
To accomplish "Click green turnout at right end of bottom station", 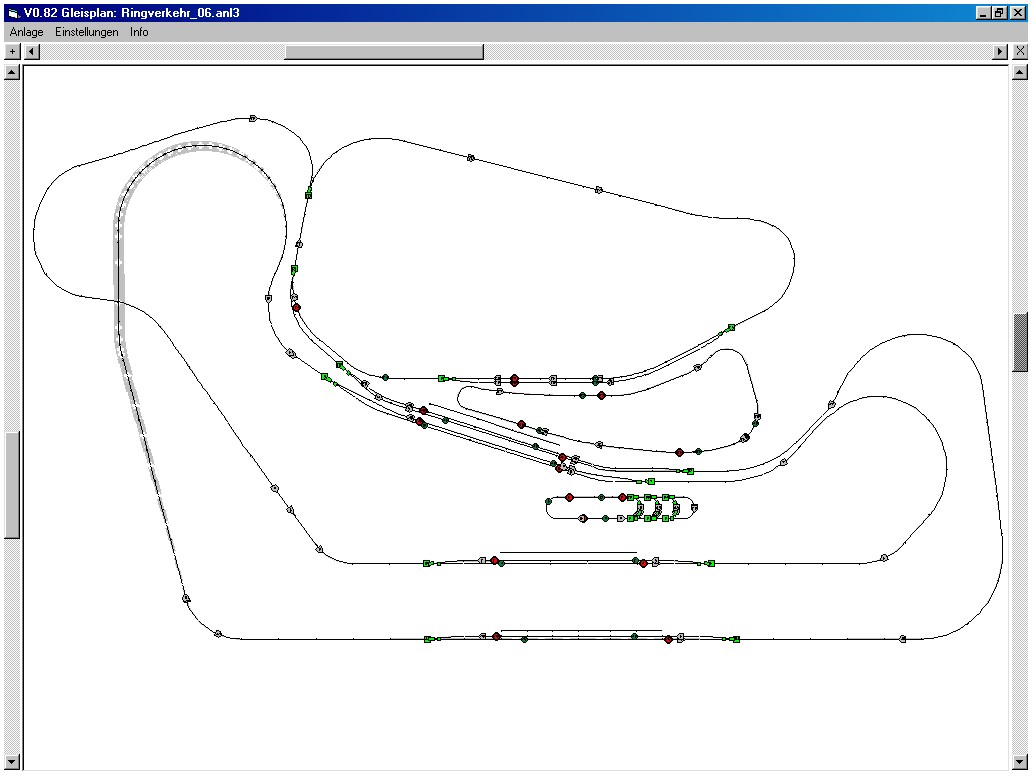I will click(736, 639).
